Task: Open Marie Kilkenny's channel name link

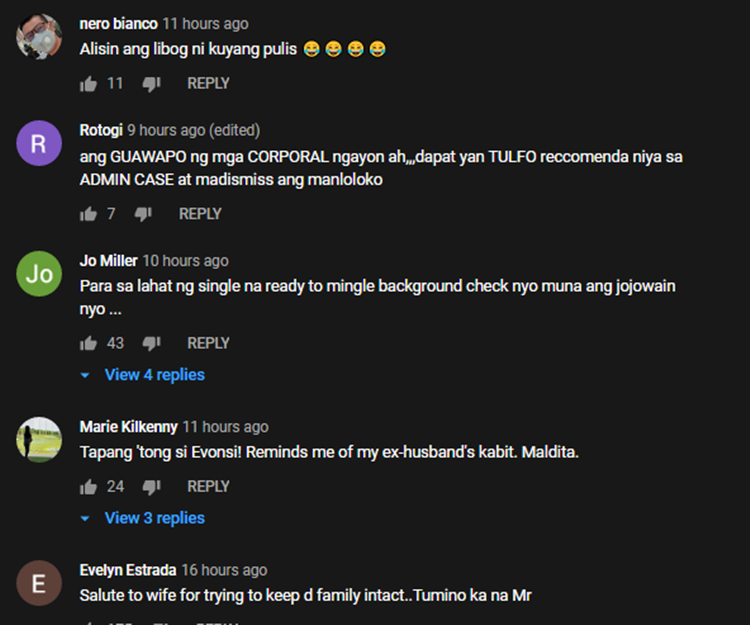Action: 128,427
